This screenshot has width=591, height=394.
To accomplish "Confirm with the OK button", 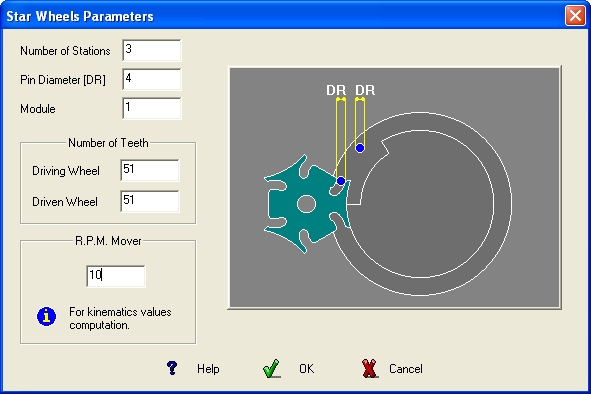I will 306,369.
